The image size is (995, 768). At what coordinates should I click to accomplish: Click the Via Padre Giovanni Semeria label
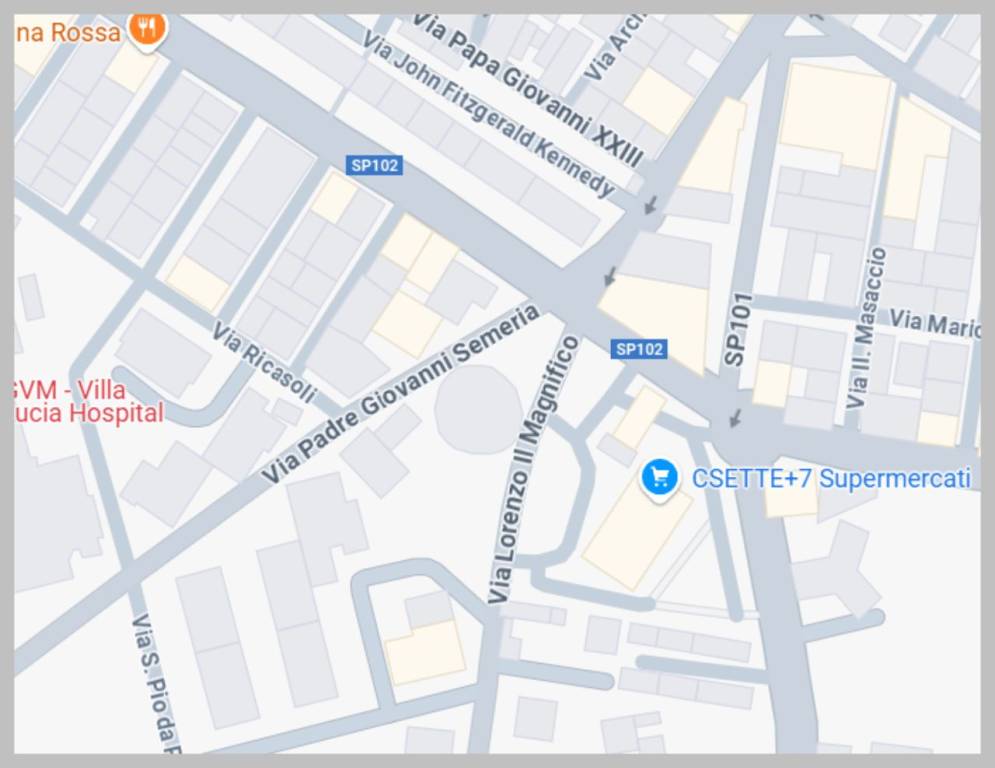(400, 393)
